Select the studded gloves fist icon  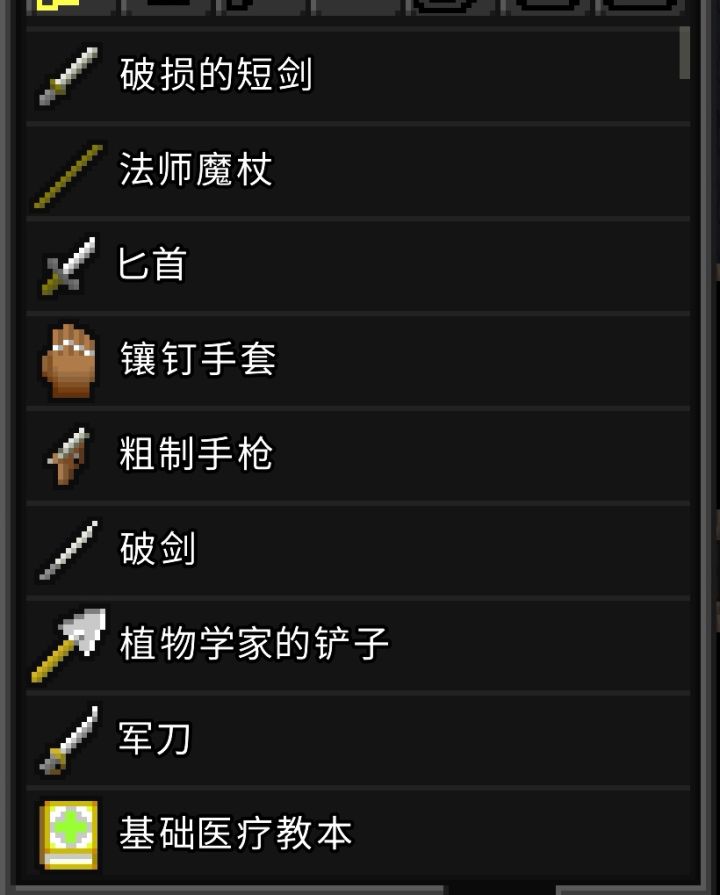69,361
